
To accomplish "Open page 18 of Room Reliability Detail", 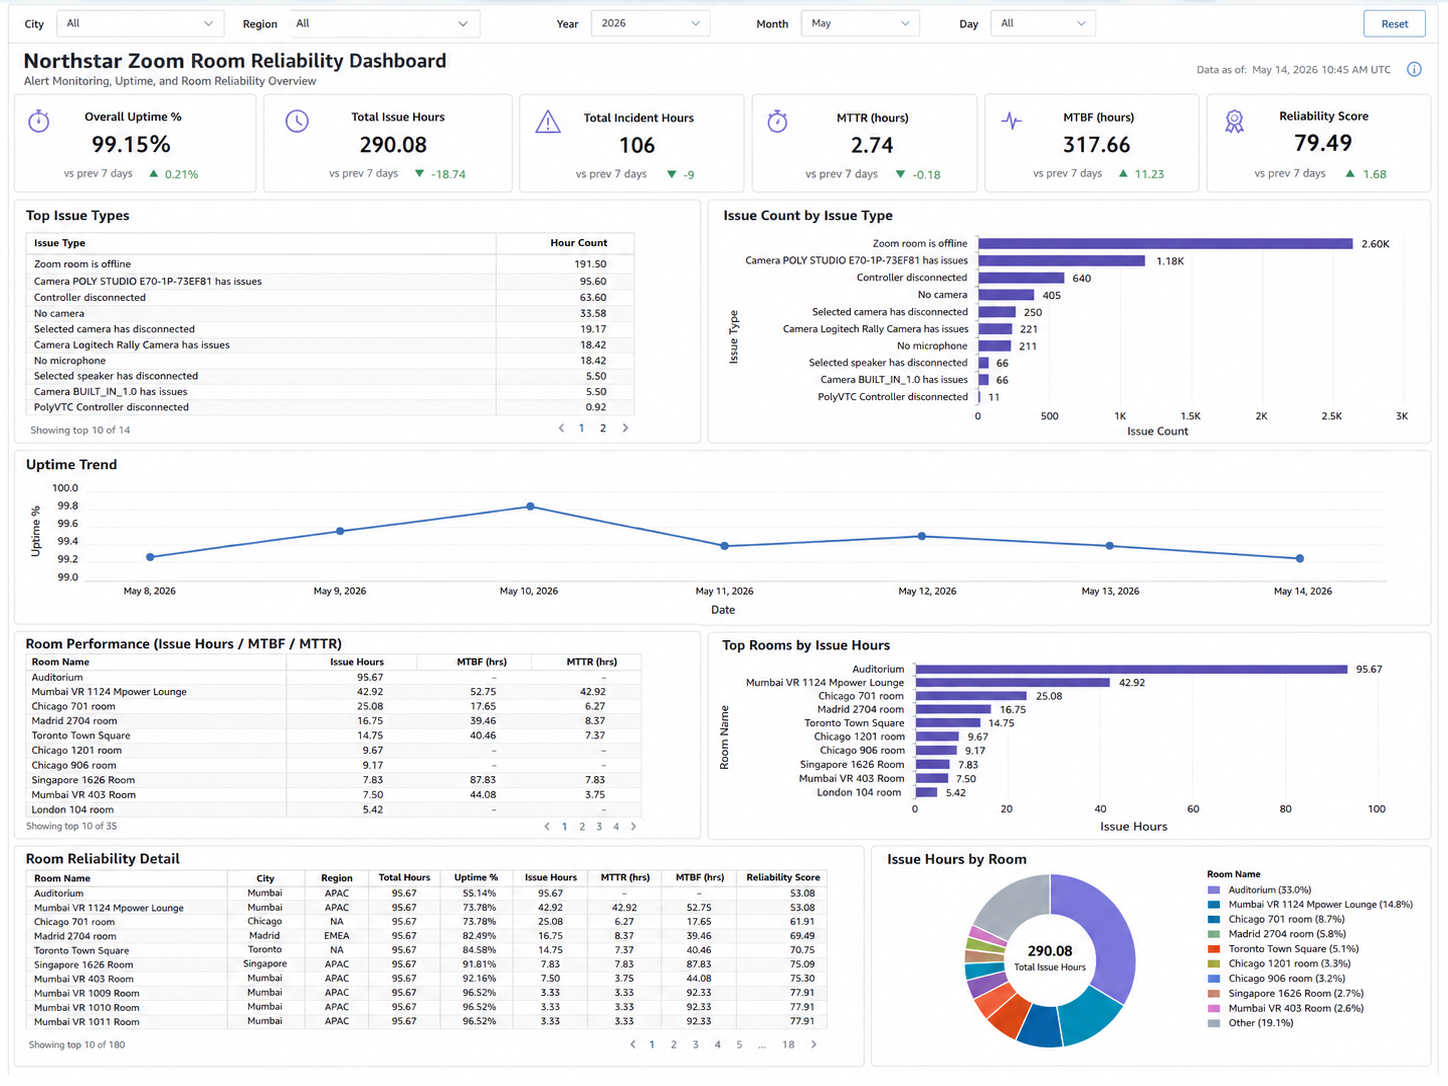I will [788, 1044].
